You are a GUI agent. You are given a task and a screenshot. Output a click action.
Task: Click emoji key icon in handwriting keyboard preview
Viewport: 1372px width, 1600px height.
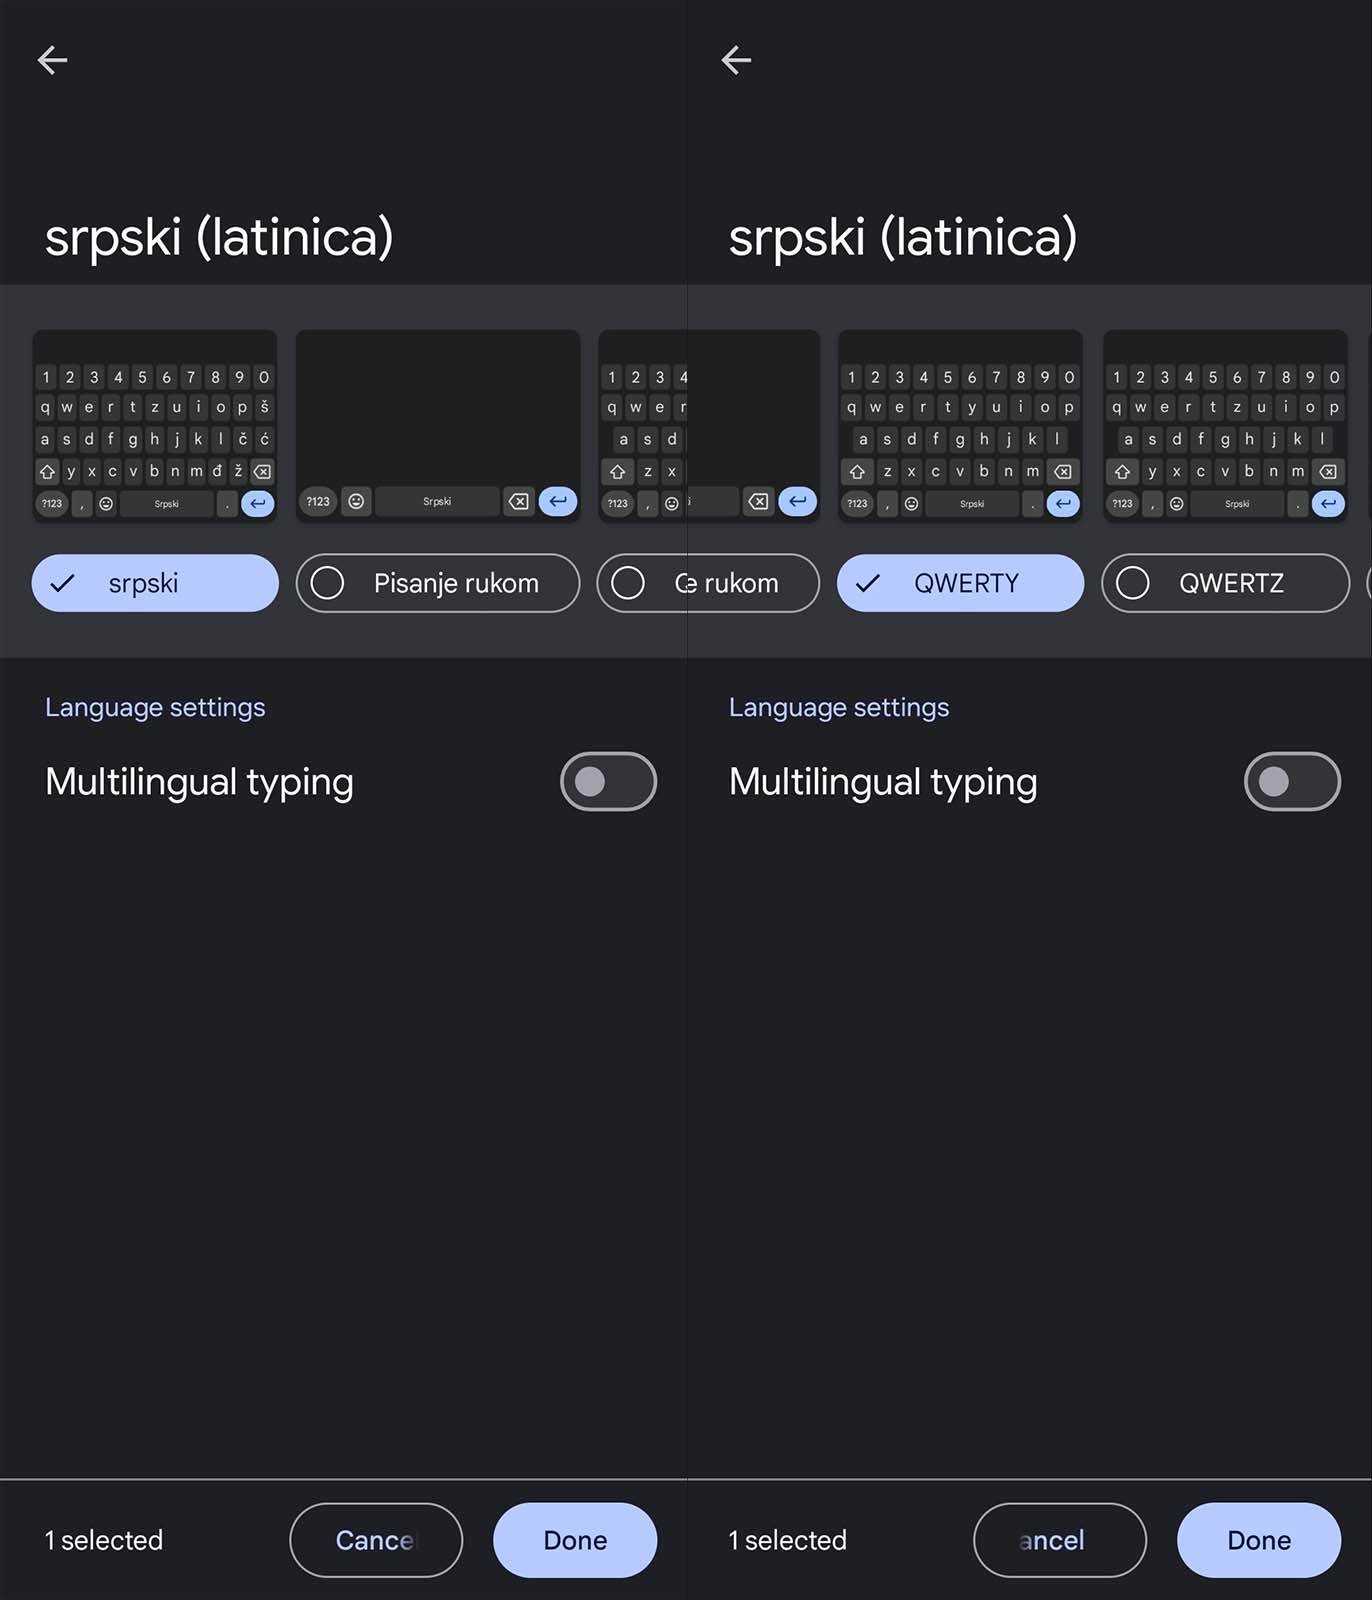coord(356,501)
